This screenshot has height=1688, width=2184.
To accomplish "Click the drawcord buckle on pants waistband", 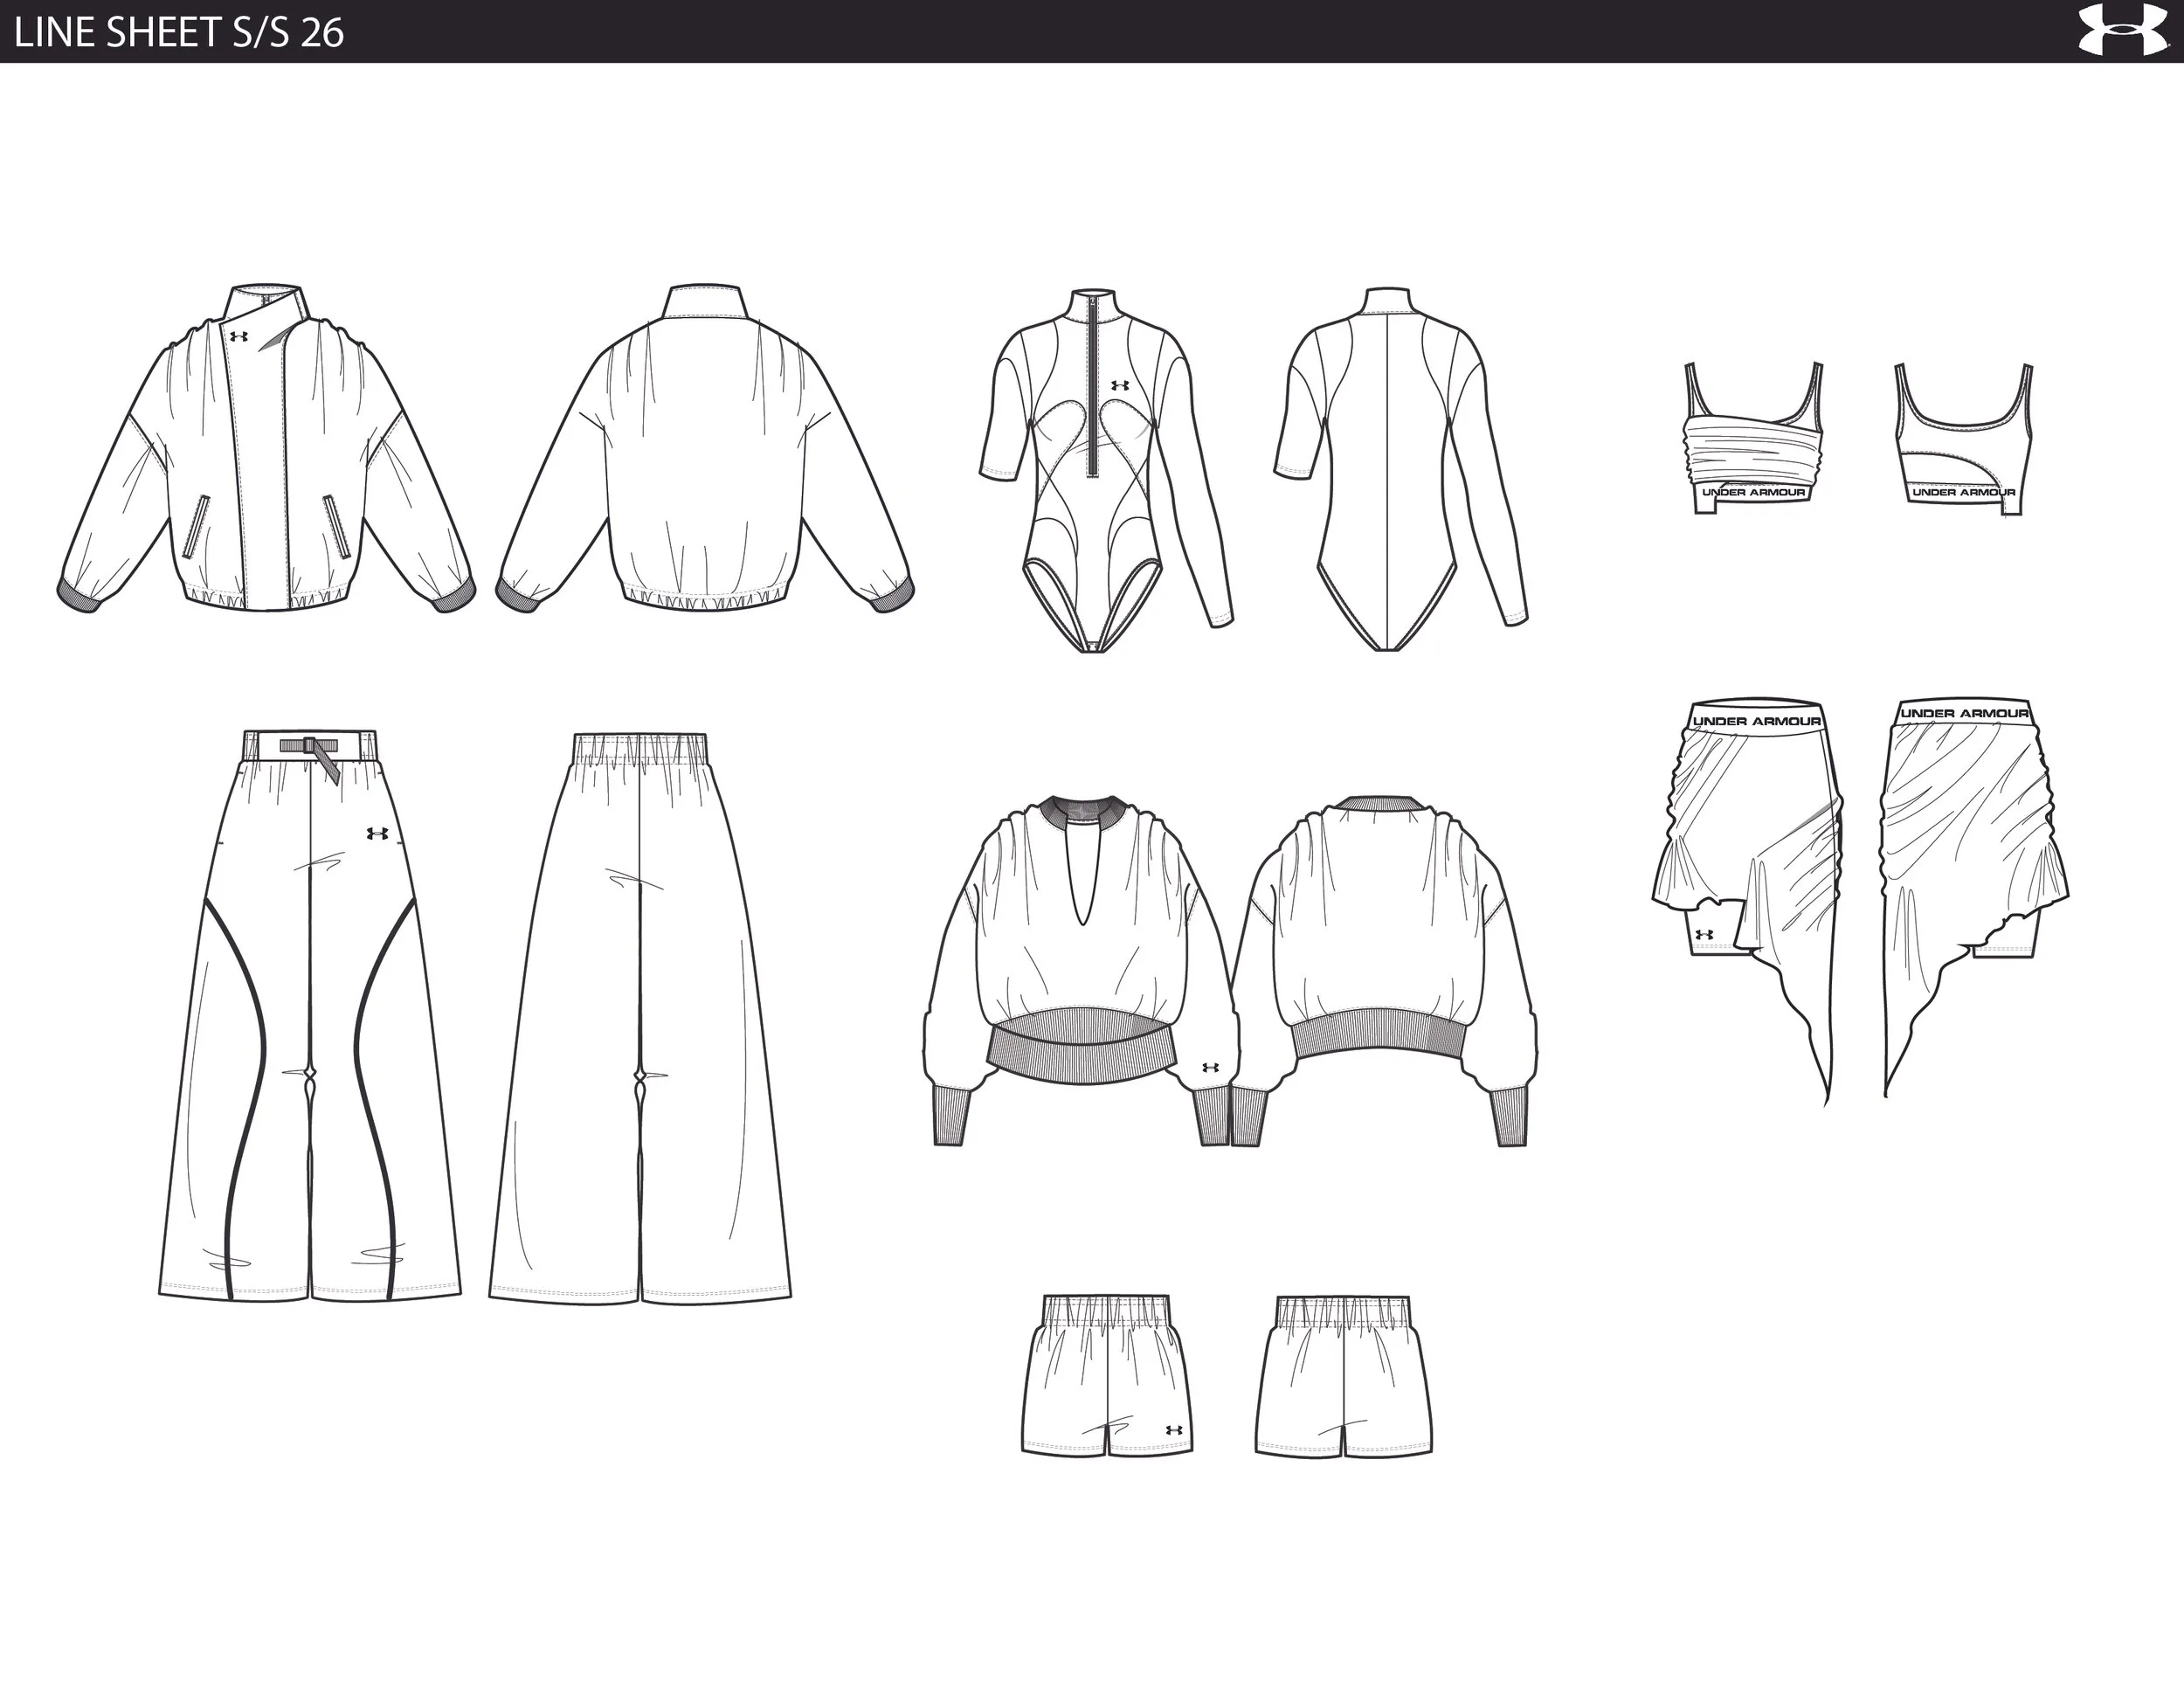I will pos(310,747).
